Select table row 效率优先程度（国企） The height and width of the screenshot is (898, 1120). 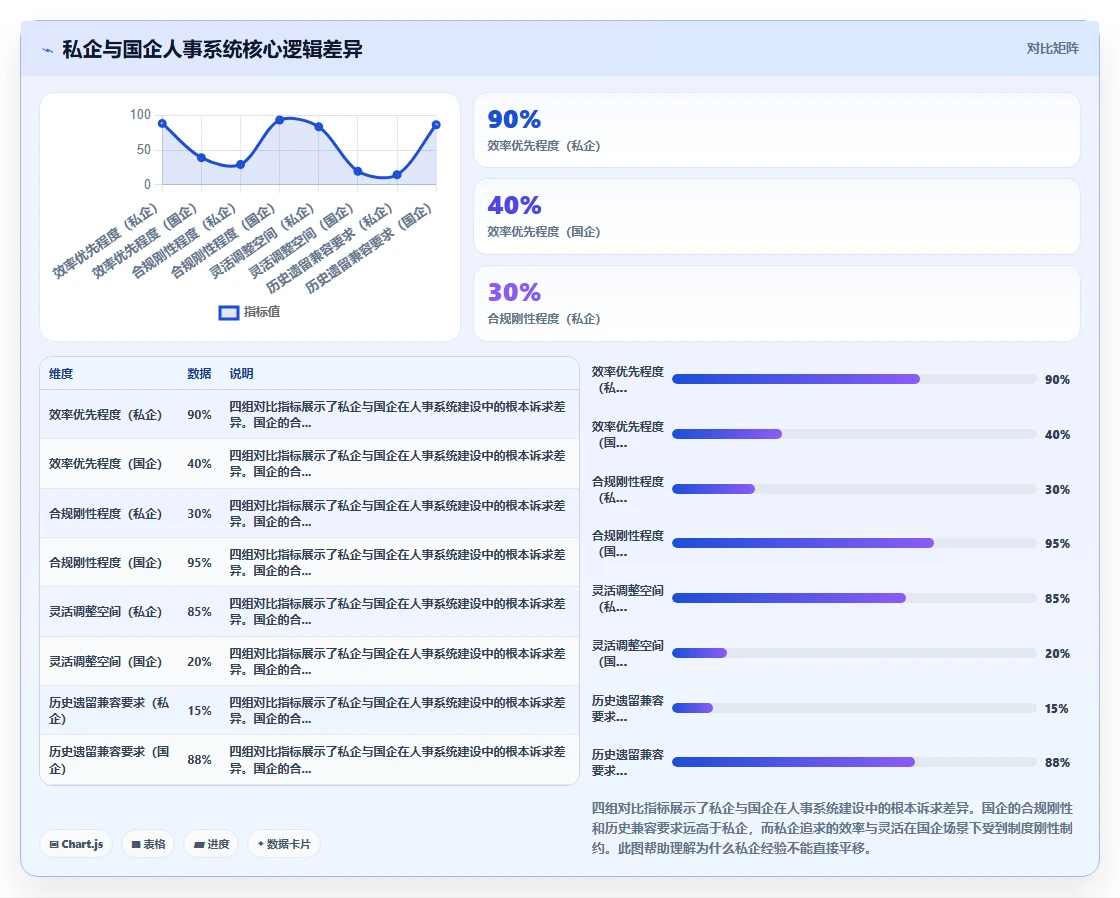tap(309, 464)
